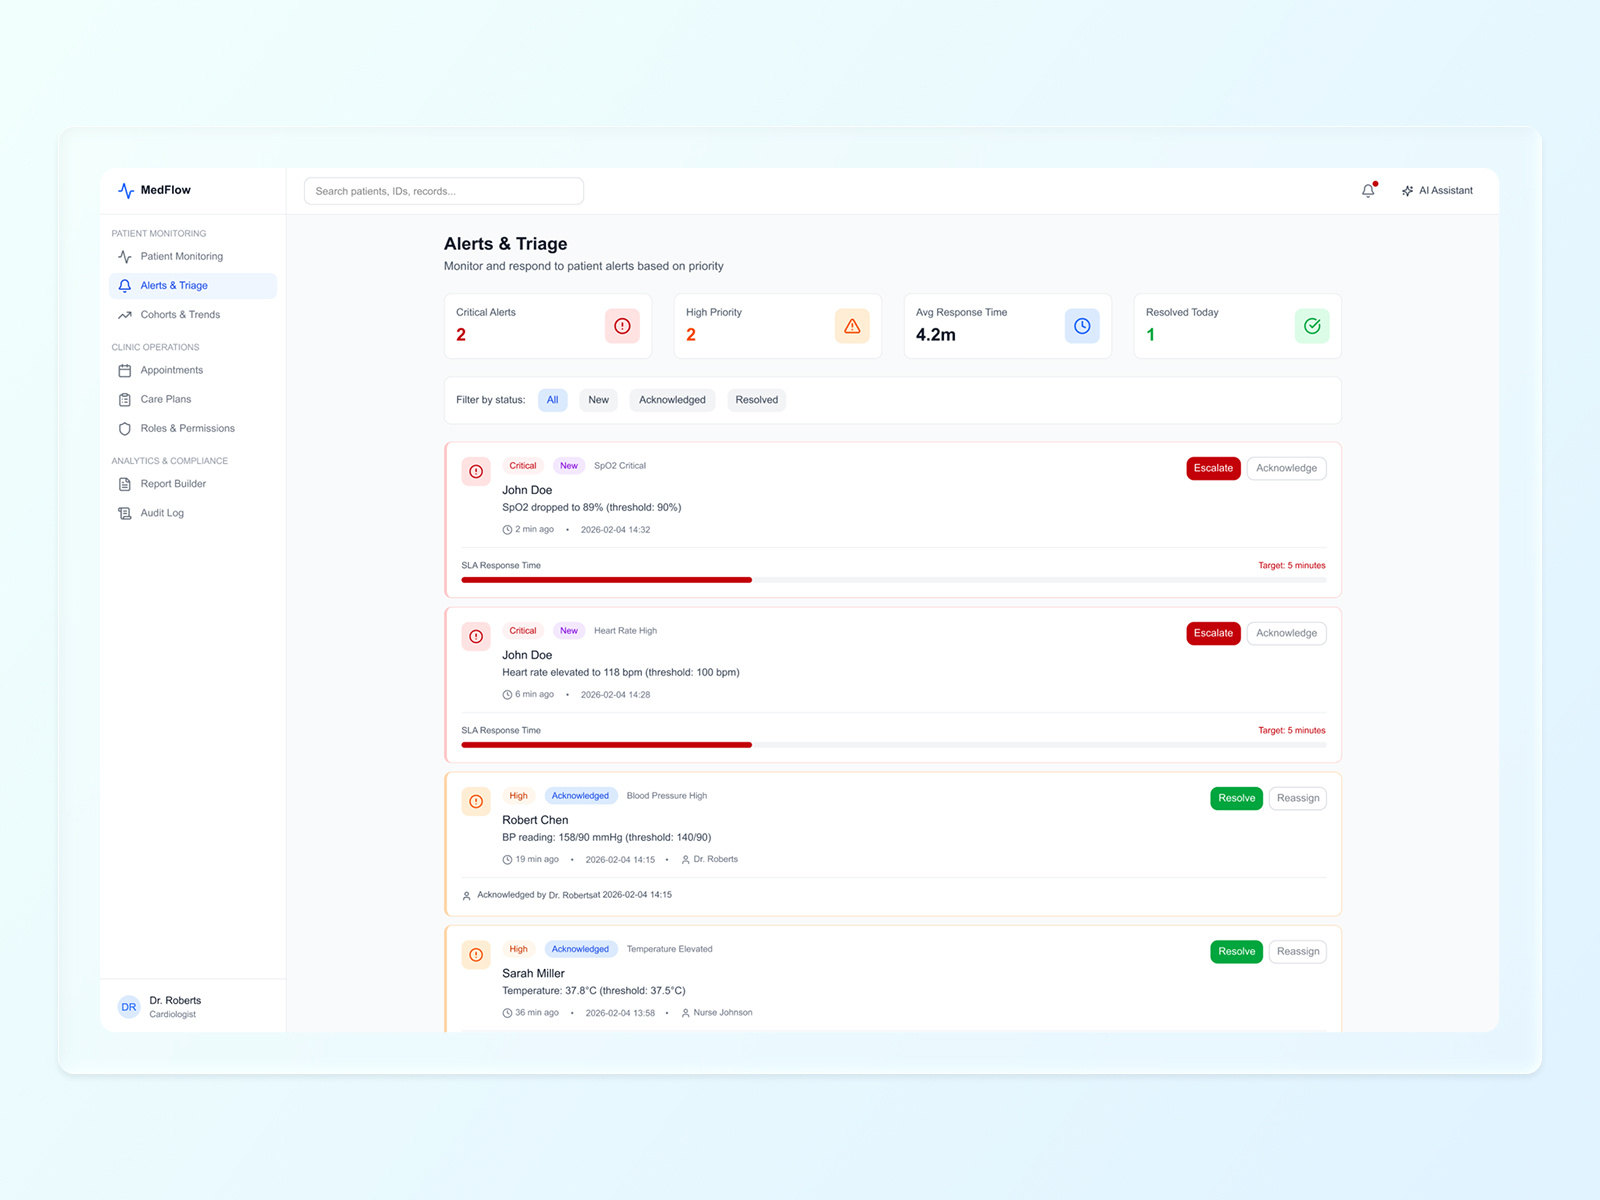Open Care Plans from sidebar

click(x=193, y=400)
